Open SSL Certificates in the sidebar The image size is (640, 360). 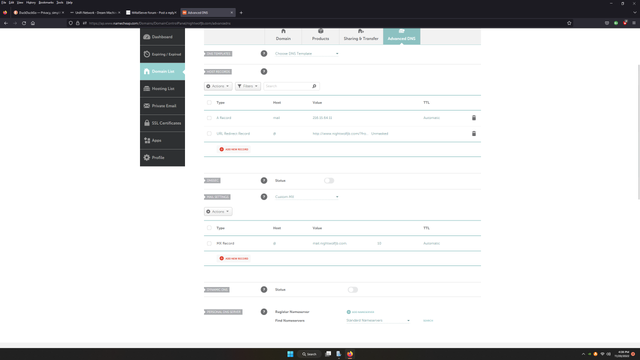coord(162,123)
